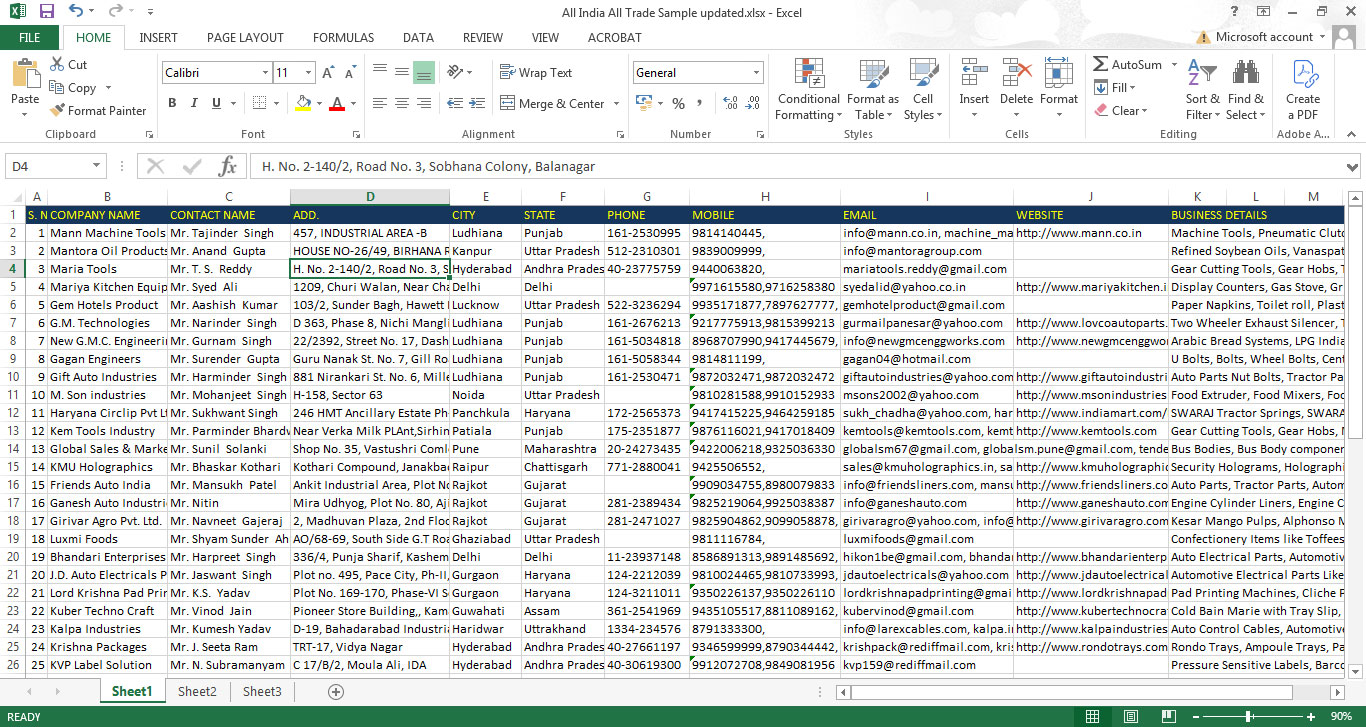Click the Save icon in quick access toolbar
Image resolution: width=1366 pixels, height=727 pixels.
point(46,11)
